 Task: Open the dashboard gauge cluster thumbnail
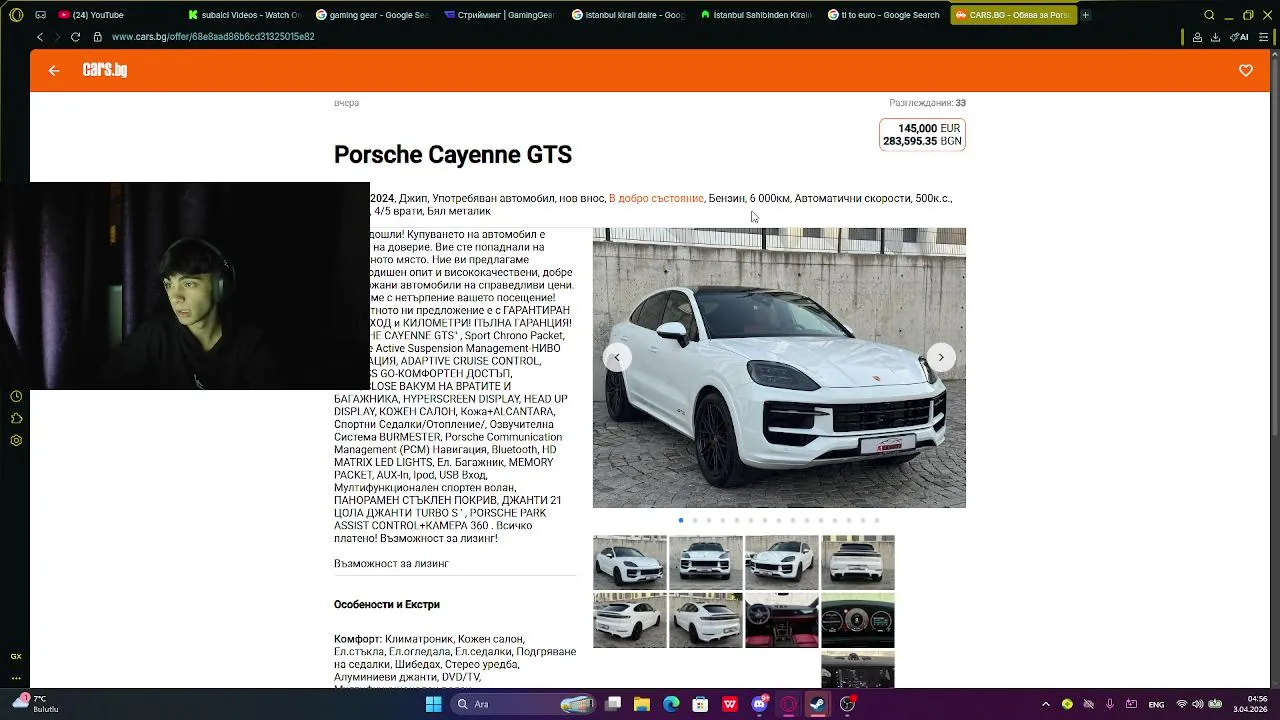tap(858, 620)
